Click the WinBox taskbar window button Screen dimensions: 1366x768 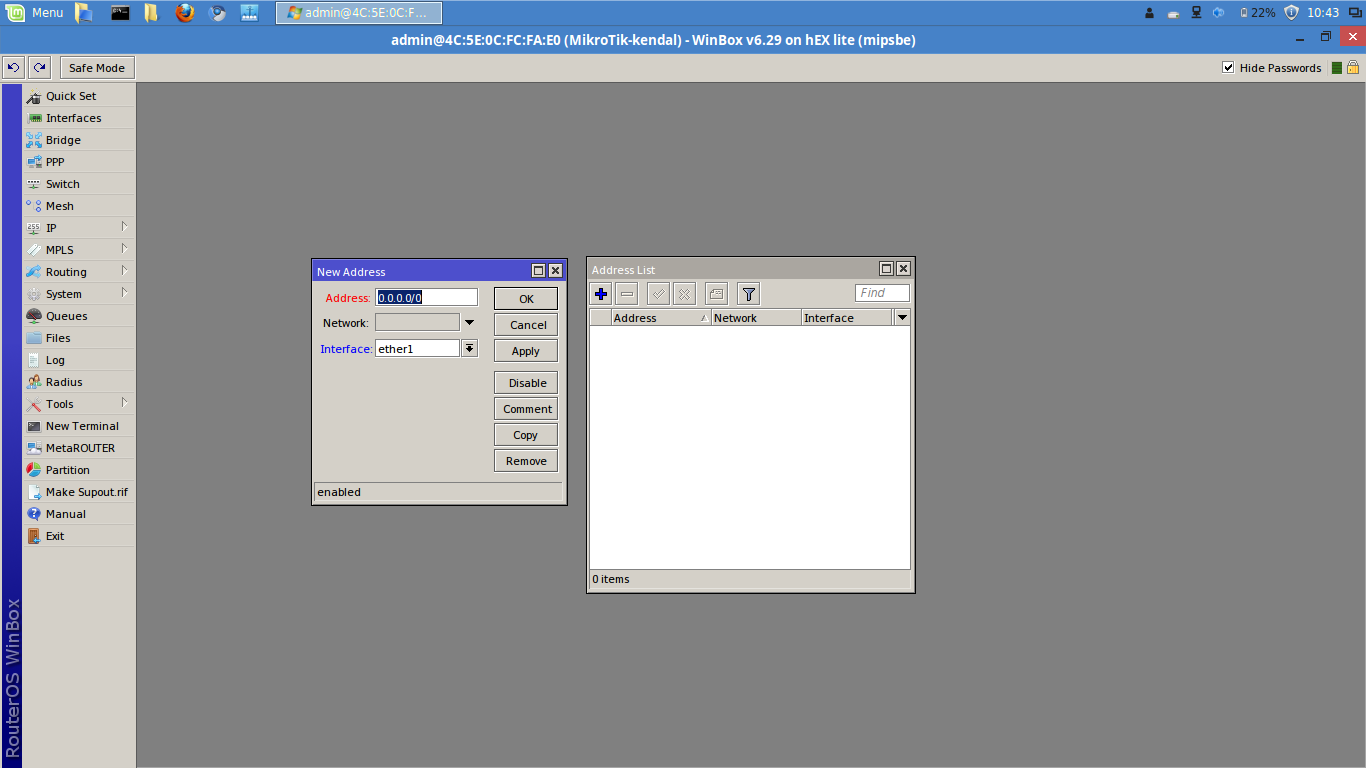point(359,13)
